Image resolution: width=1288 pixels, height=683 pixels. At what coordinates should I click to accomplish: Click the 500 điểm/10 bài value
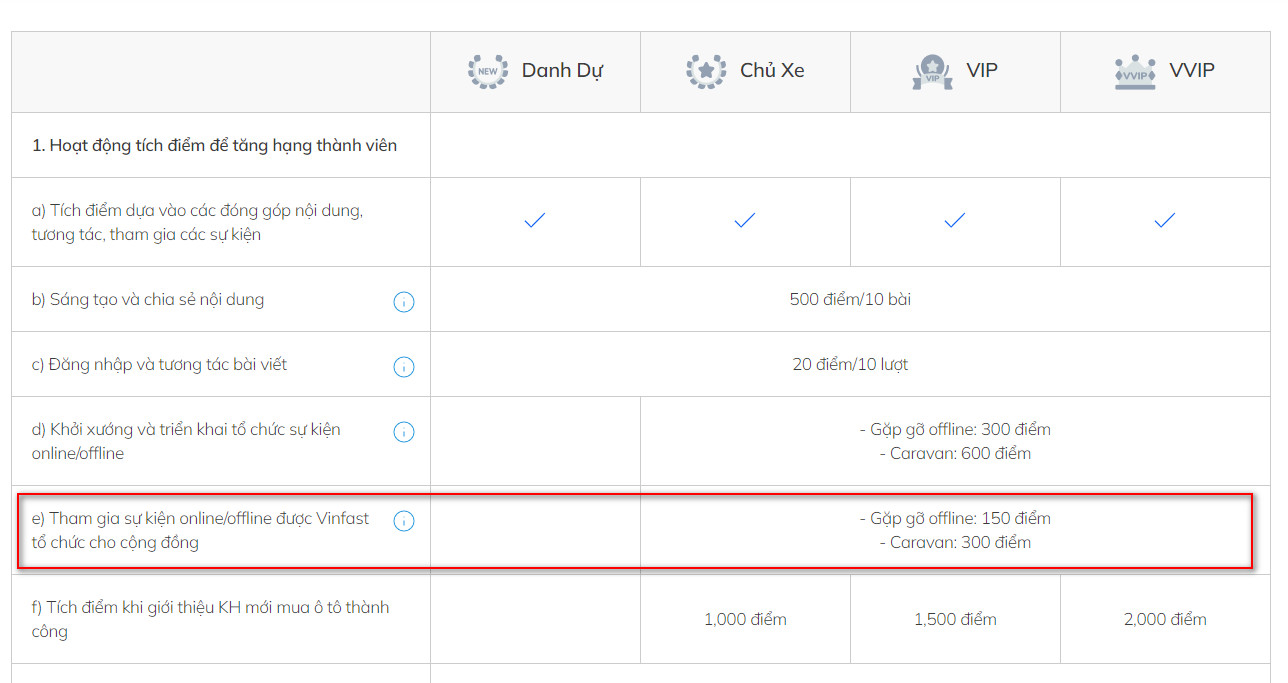tap(850, 300)
